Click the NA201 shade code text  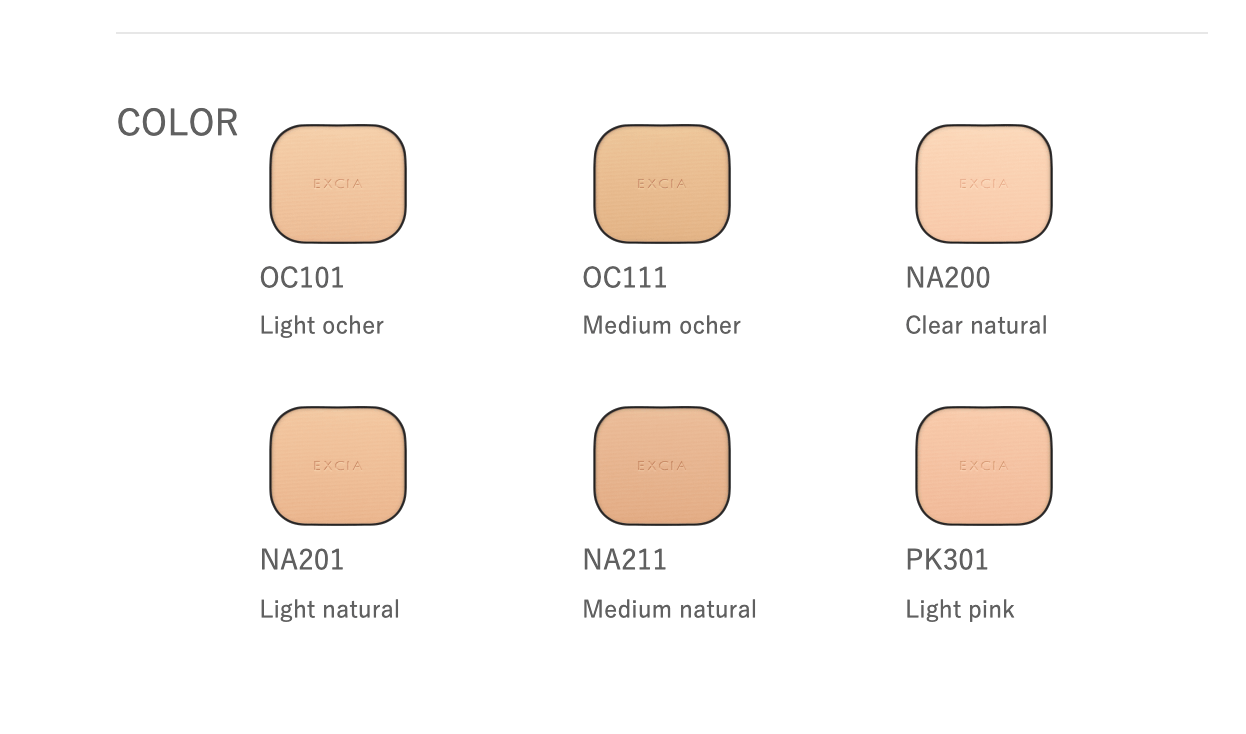click(x=302, y=561)
